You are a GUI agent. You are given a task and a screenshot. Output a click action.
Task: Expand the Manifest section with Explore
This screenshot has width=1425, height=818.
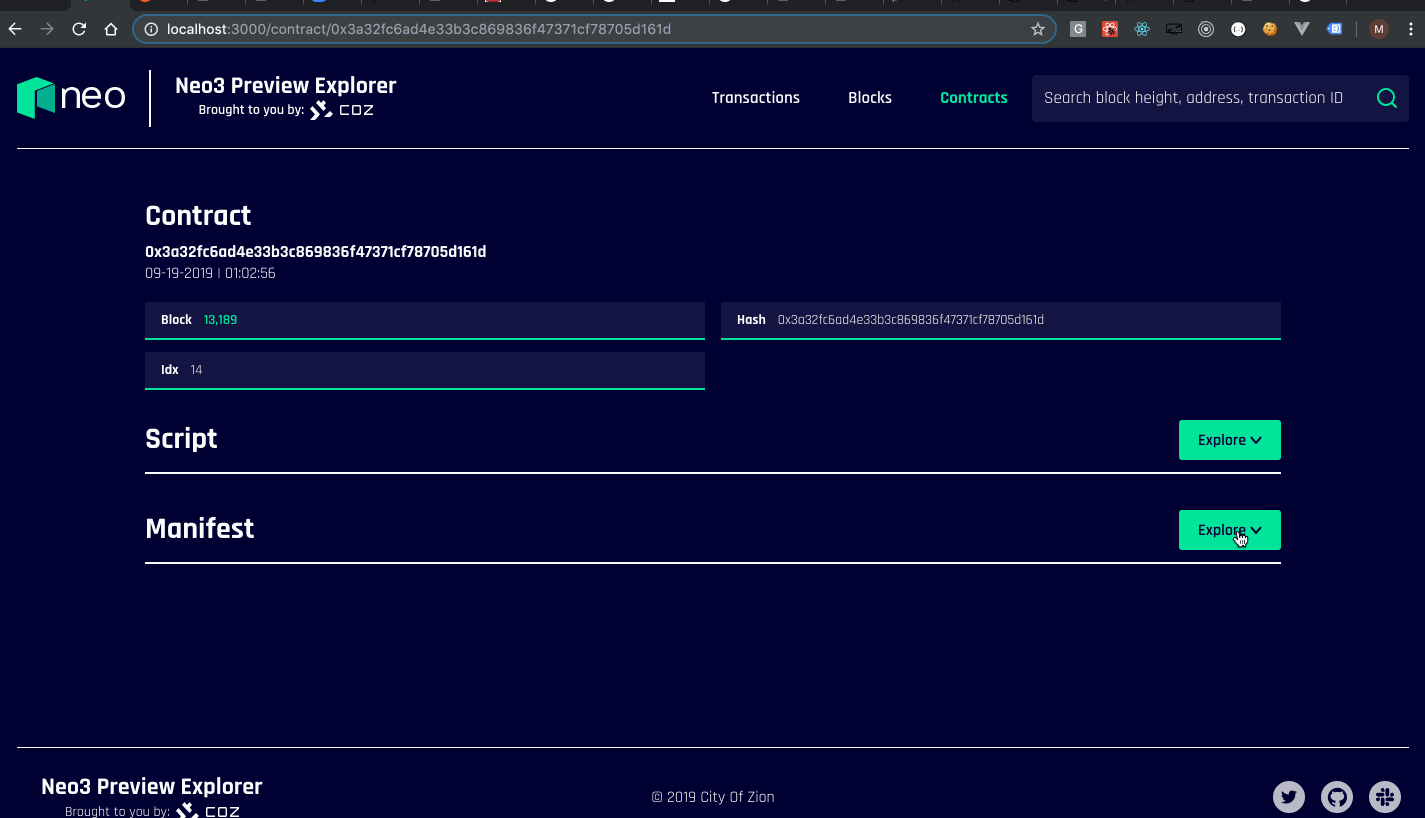tap(1229, 530)
